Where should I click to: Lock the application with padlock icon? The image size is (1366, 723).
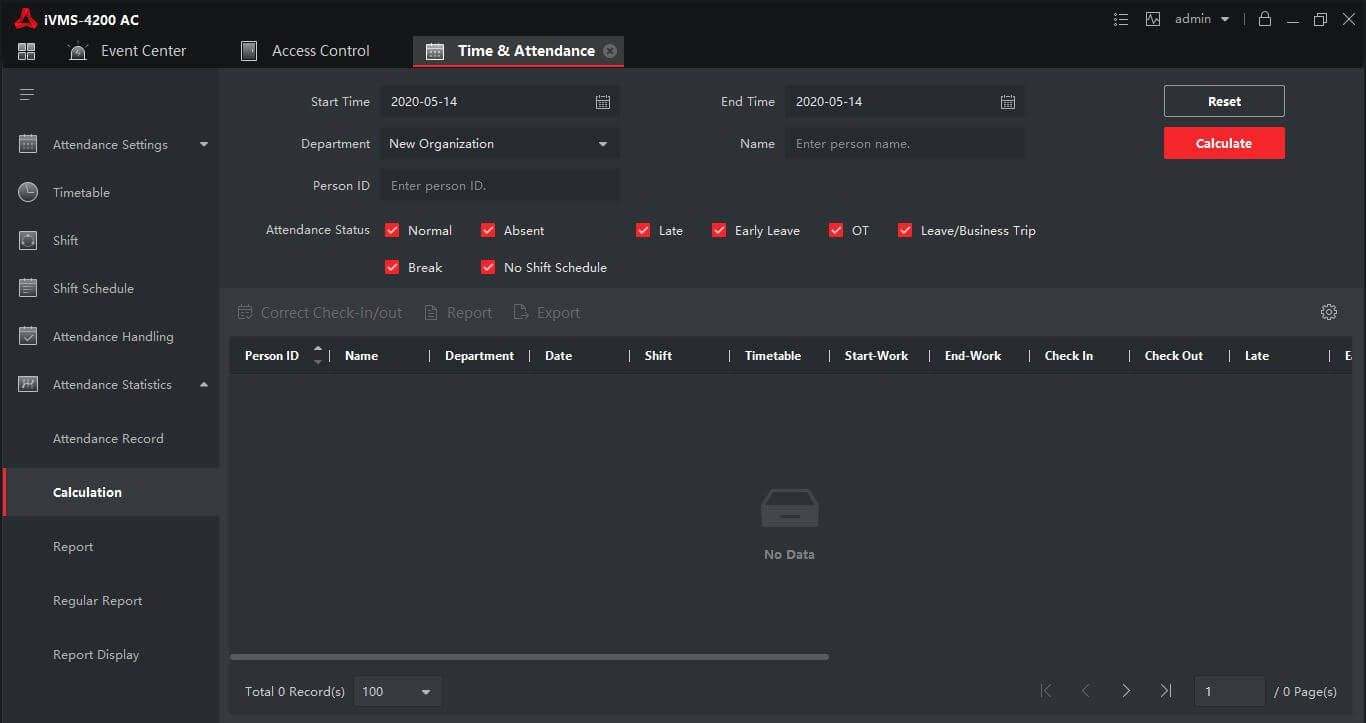(x=1265, y=19)
